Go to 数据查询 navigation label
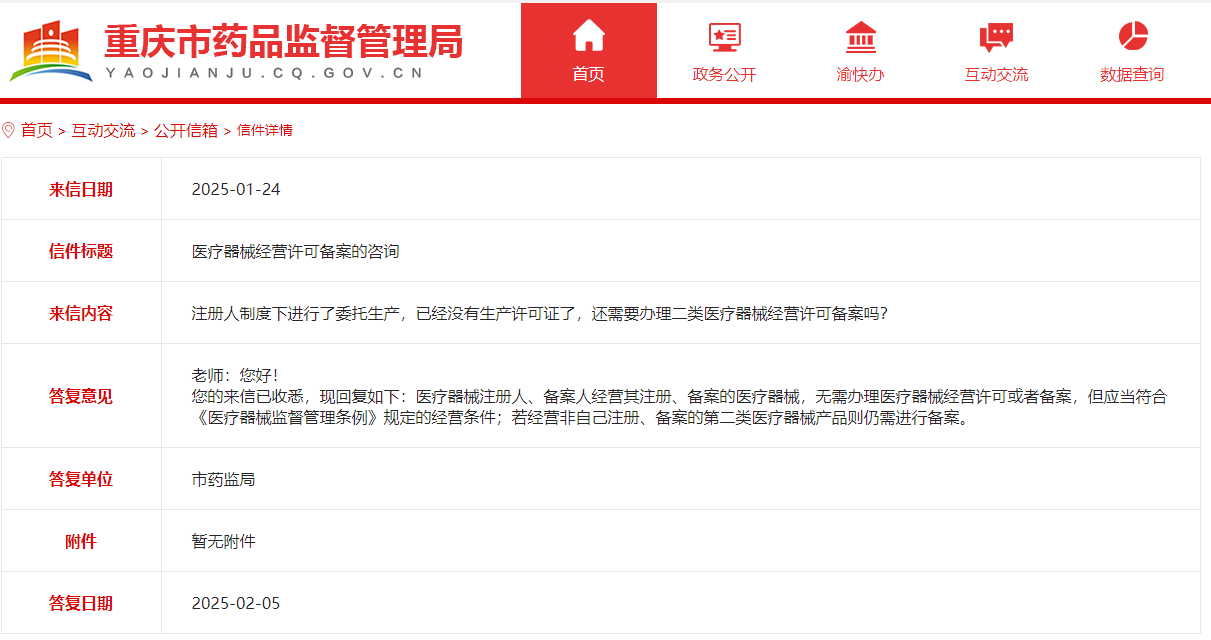This screenshot has width=1211, height=640. (x=1132, y=75)
